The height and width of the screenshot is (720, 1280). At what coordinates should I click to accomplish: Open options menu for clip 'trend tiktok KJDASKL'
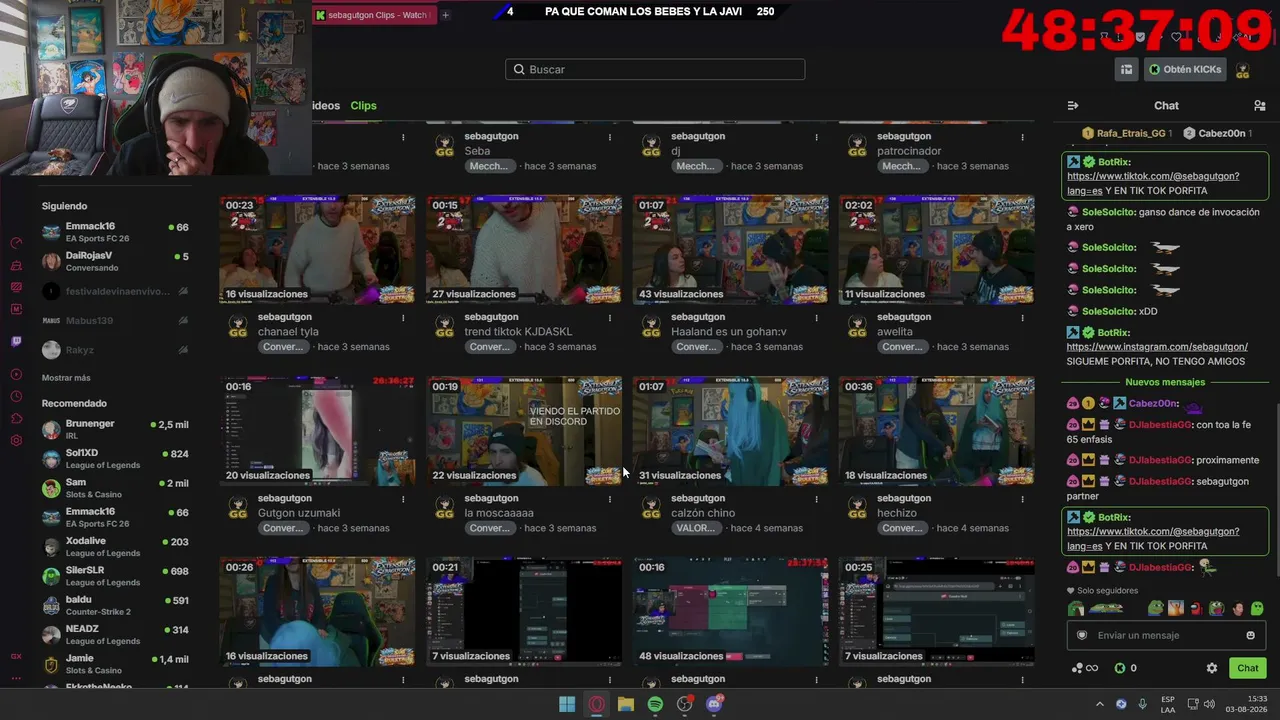tap(610, 318)
